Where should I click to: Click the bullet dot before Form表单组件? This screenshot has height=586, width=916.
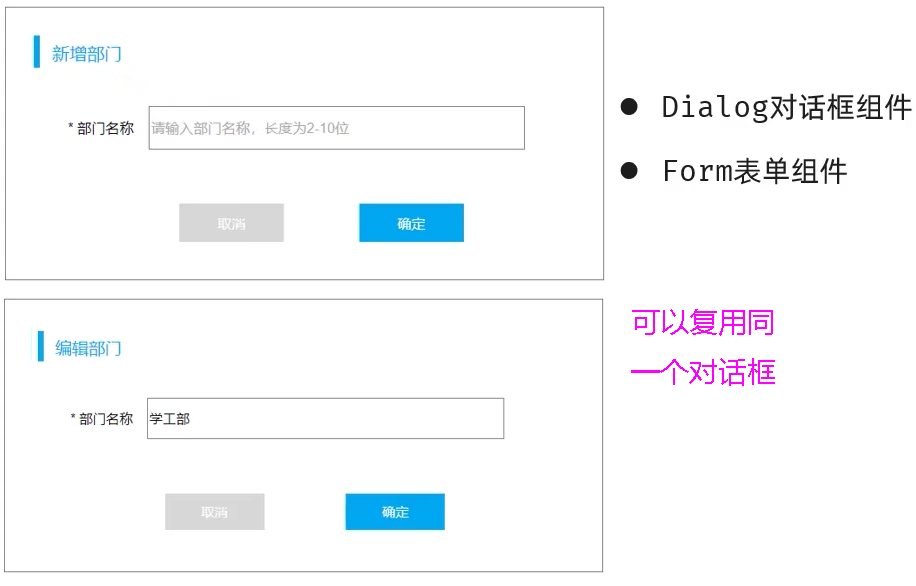pyautogui.click(x=629, y=171)
